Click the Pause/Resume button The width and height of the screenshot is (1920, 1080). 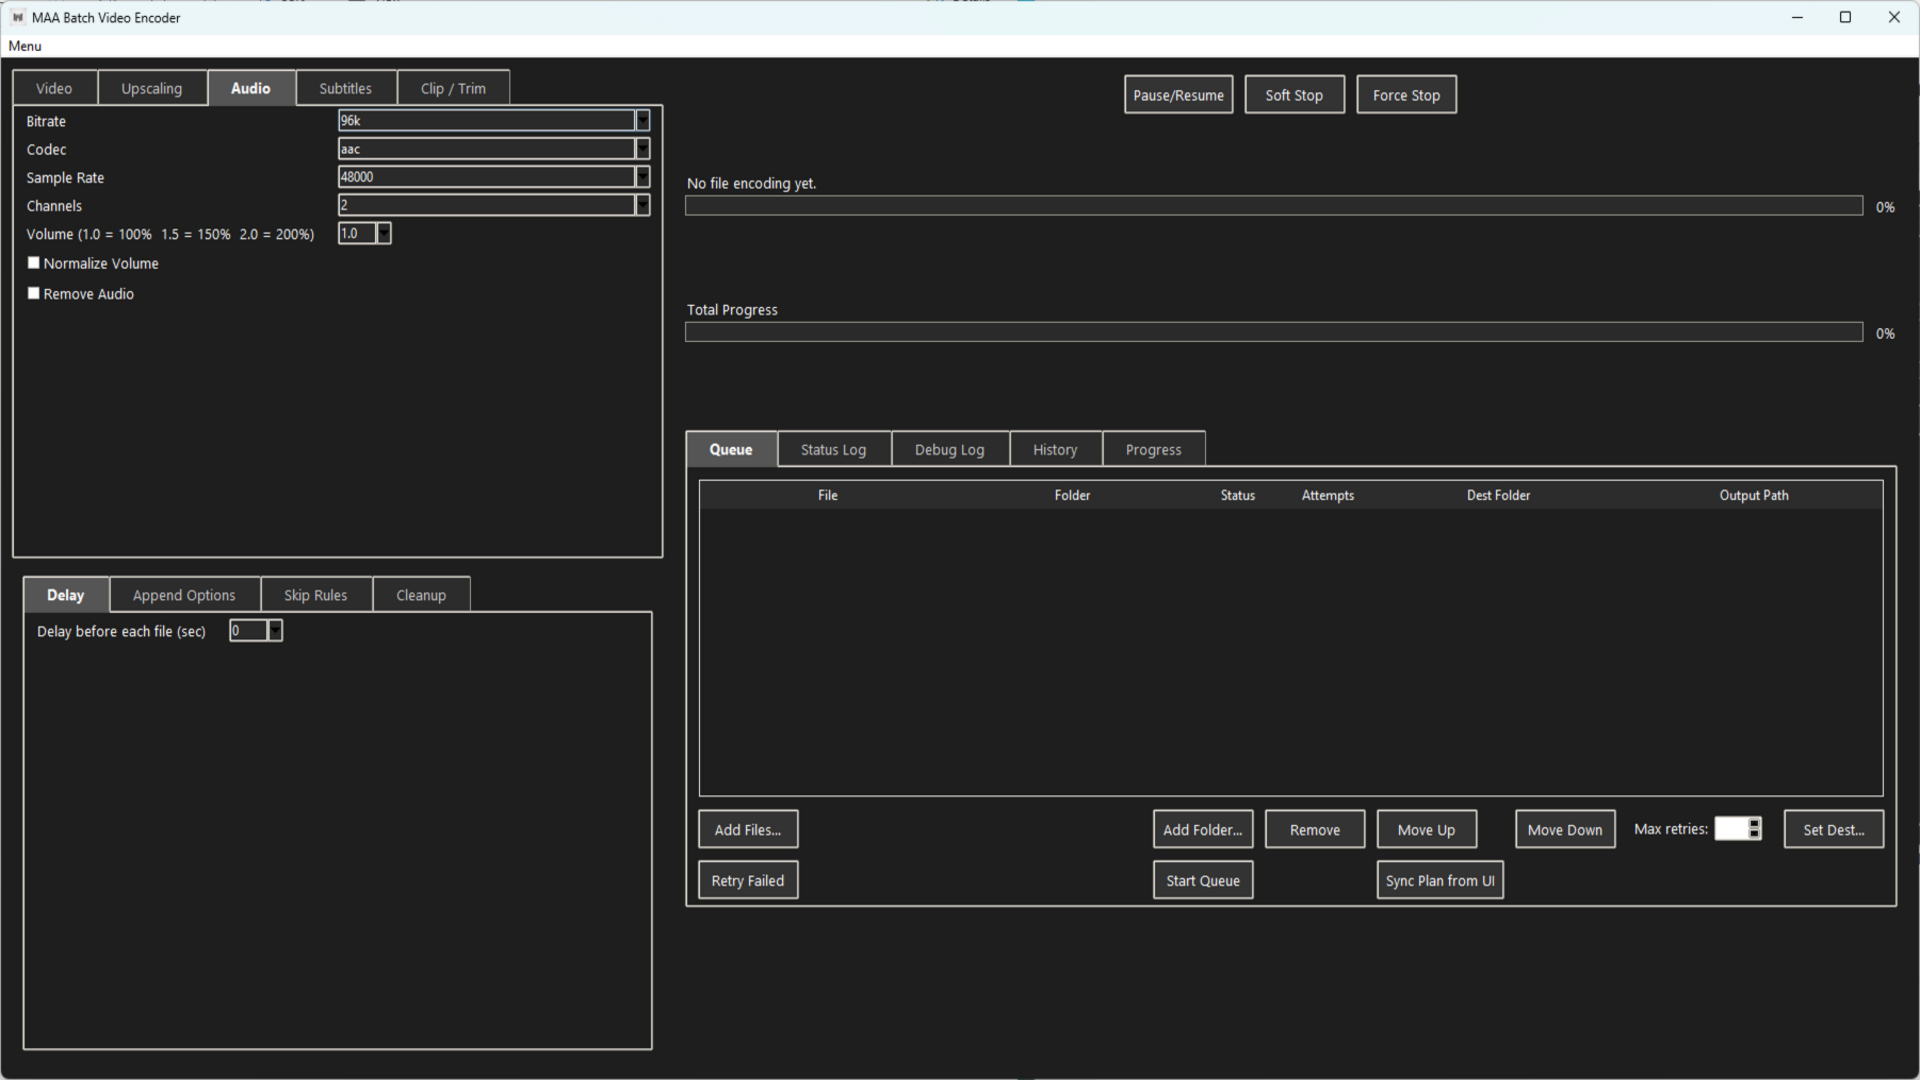1178,94
